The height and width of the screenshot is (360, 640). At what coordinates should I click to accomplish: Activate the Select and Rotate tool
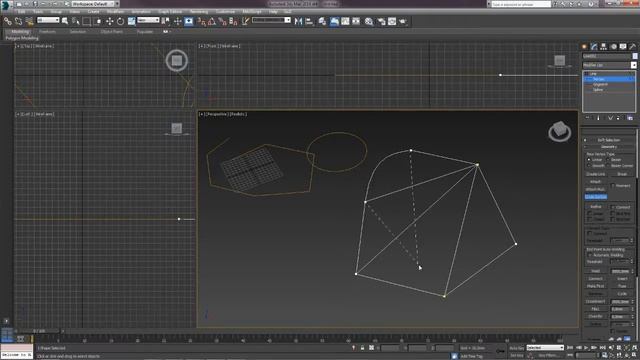click(x=120, y=21)
